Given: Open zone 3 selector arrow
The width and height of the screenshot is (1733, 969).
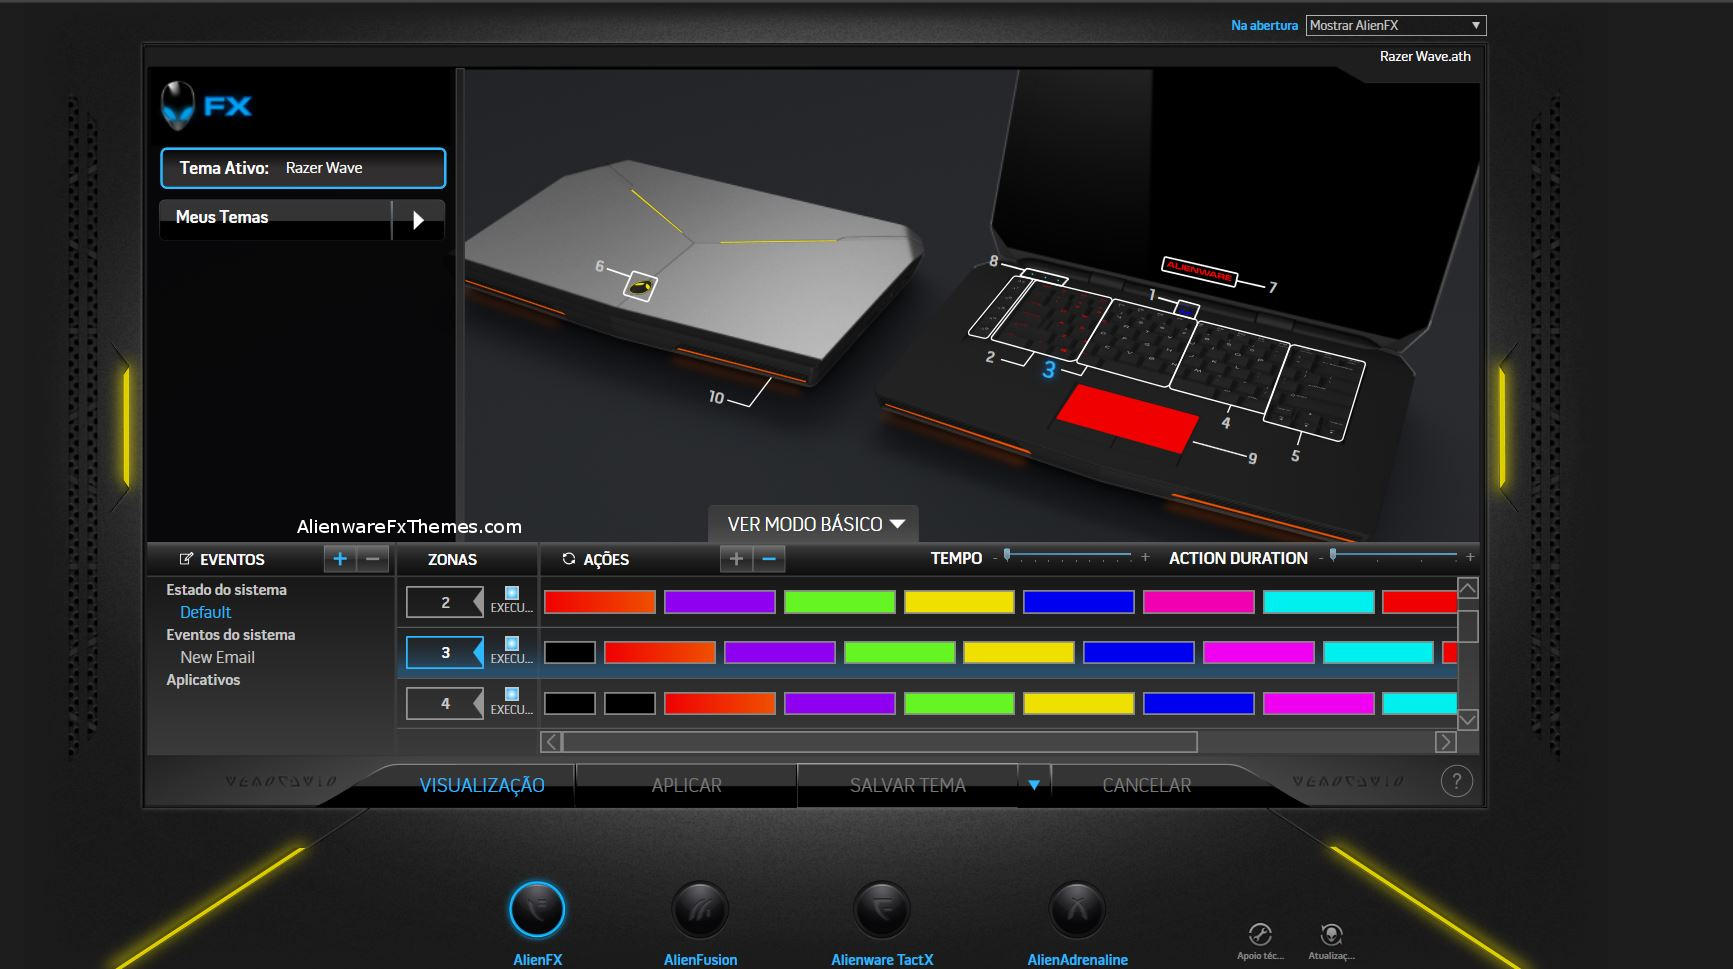Looking at the screenshot, I should 477,652.
